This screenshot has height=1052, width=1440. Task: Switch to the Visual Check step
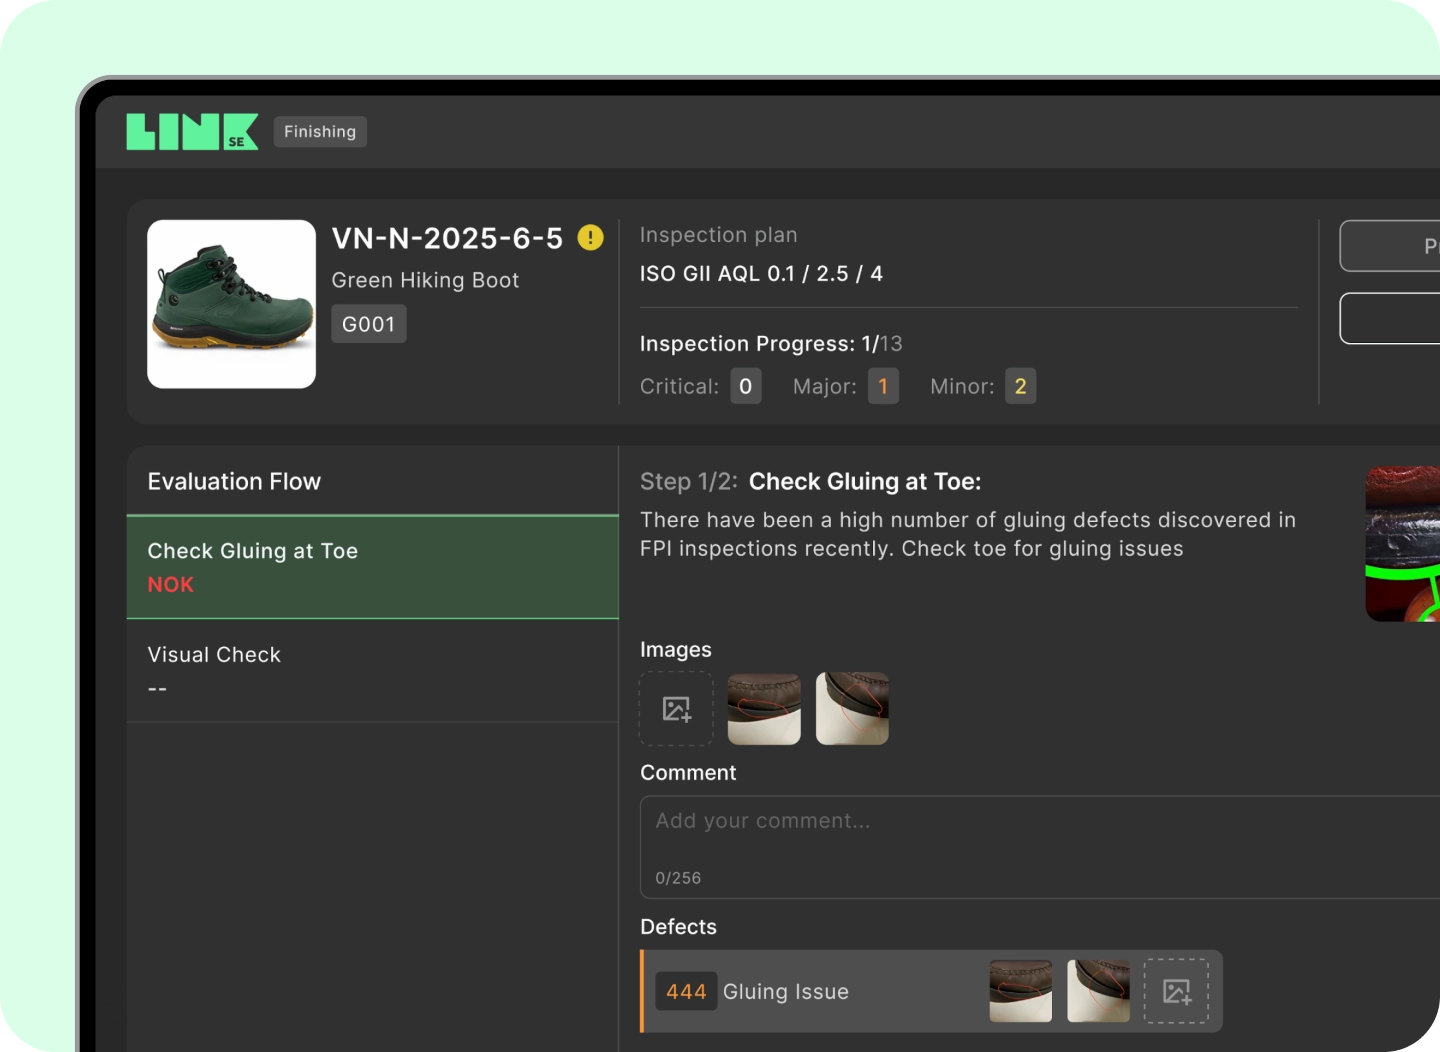[x=372, y=670]
